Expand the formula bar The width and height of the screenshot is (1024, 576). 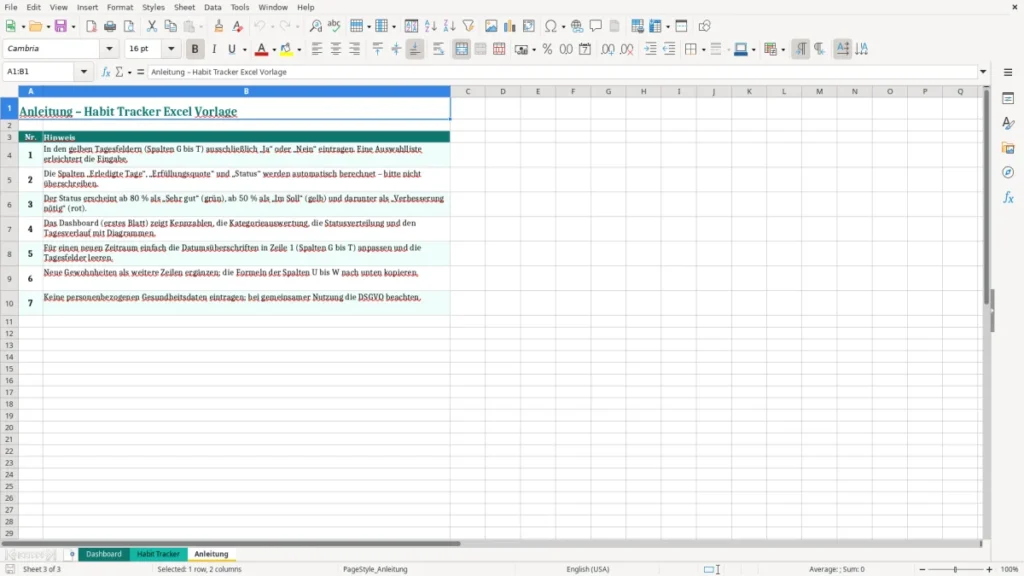pyautogui.click(x=983, y=72)
